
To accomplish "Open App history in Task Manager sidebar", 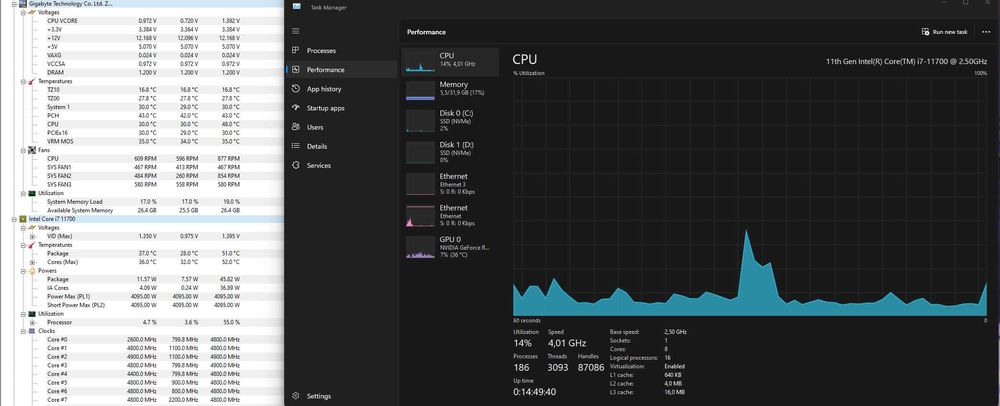I will (341, 89).
